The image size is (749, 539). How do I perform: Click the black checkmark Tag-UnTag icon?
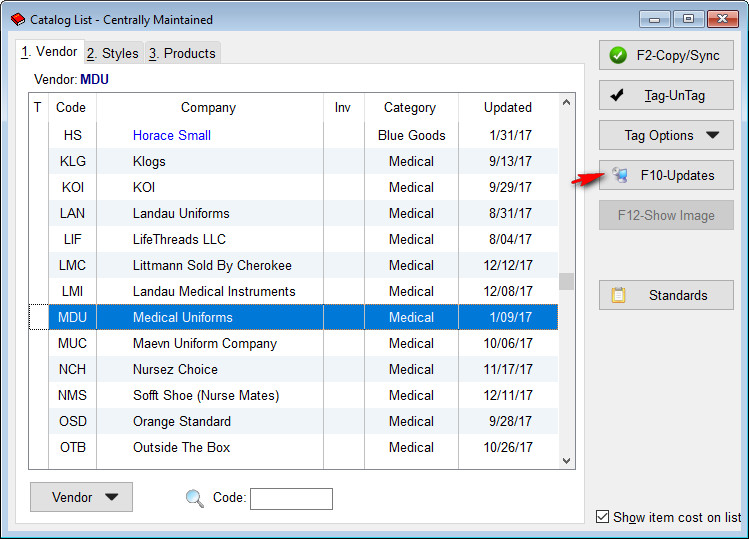pyautogui.click(x=617, y=95)
